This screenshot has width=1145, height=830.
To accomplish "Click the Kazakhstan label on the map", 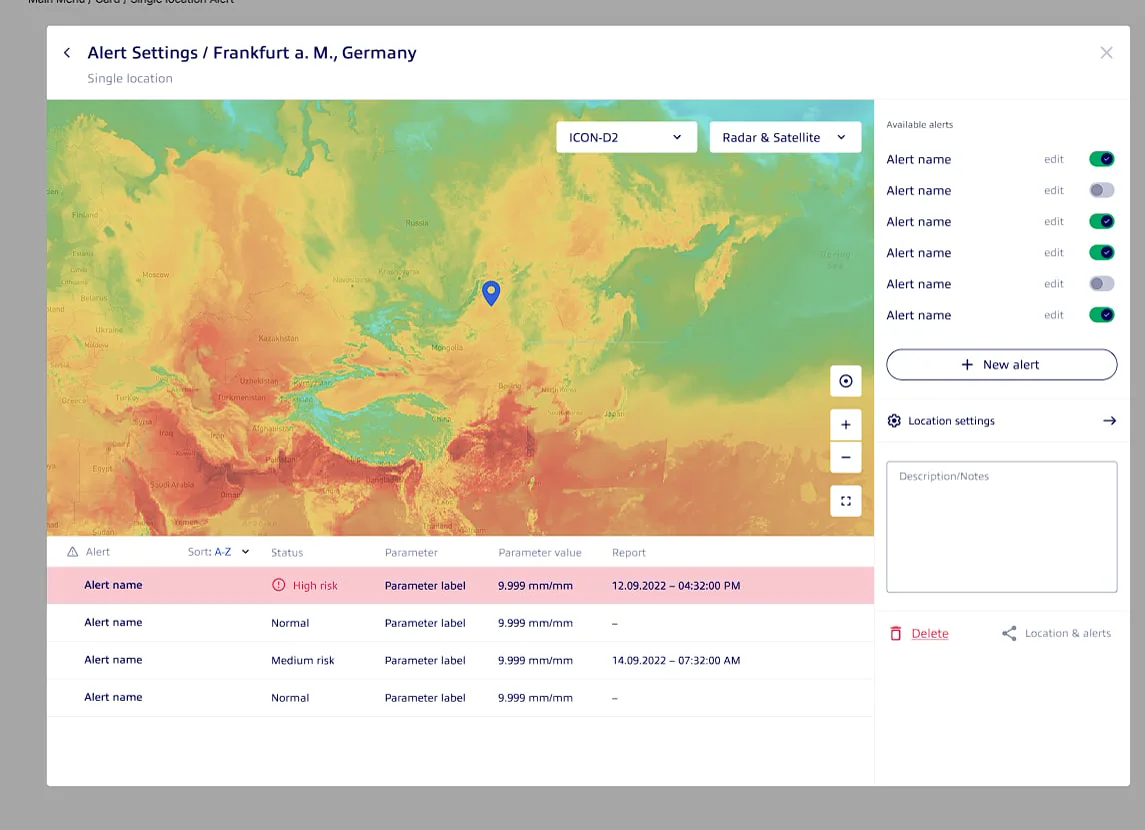I will 278,338.
